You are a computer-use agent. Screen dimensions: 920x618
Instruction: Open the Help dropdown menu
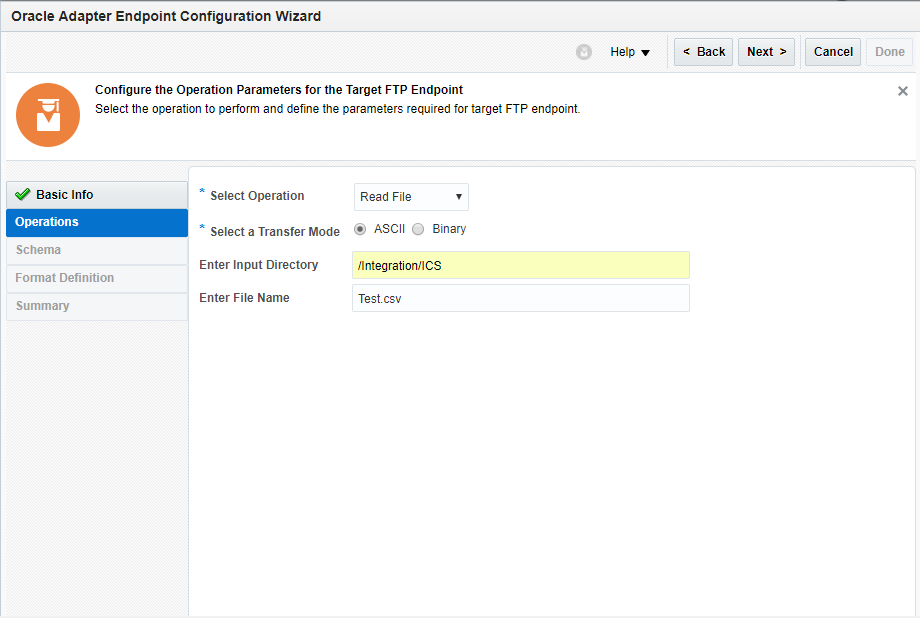[x=630, y=52]
